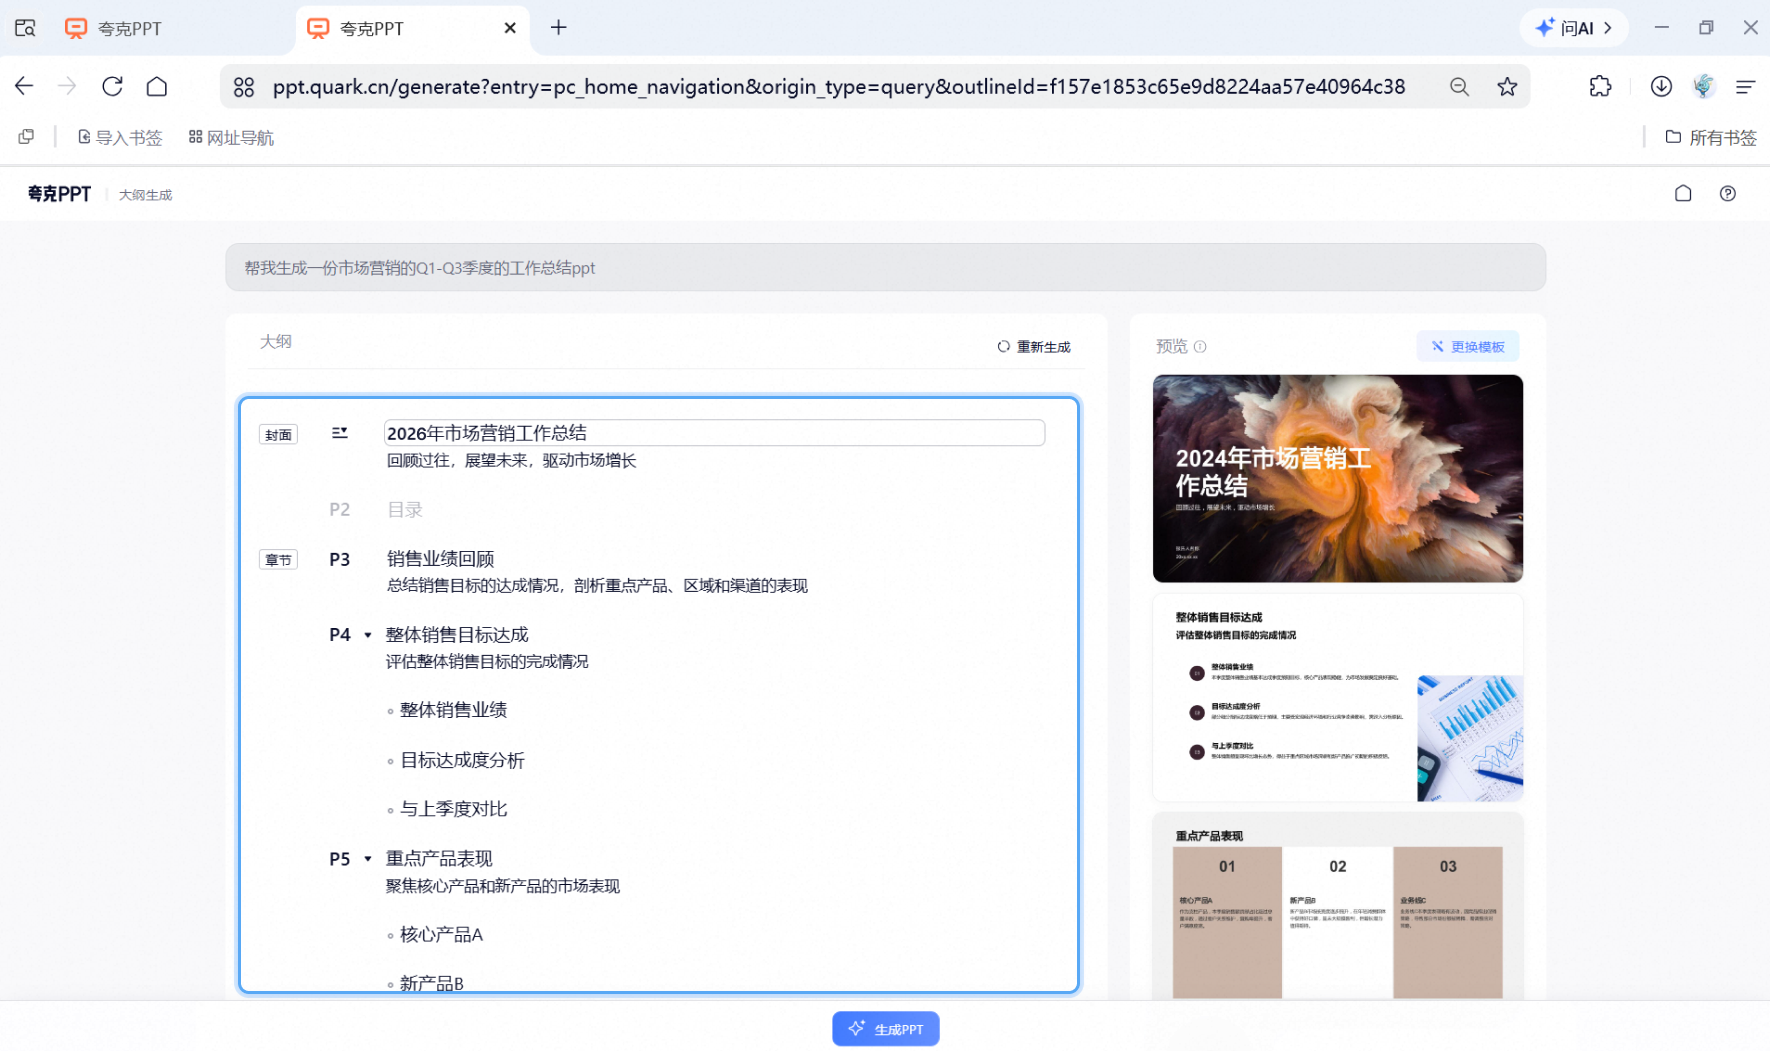Click the 夸克PPT page home icon
The image size is (1770, 1051).
click(x=1683, y=194)
